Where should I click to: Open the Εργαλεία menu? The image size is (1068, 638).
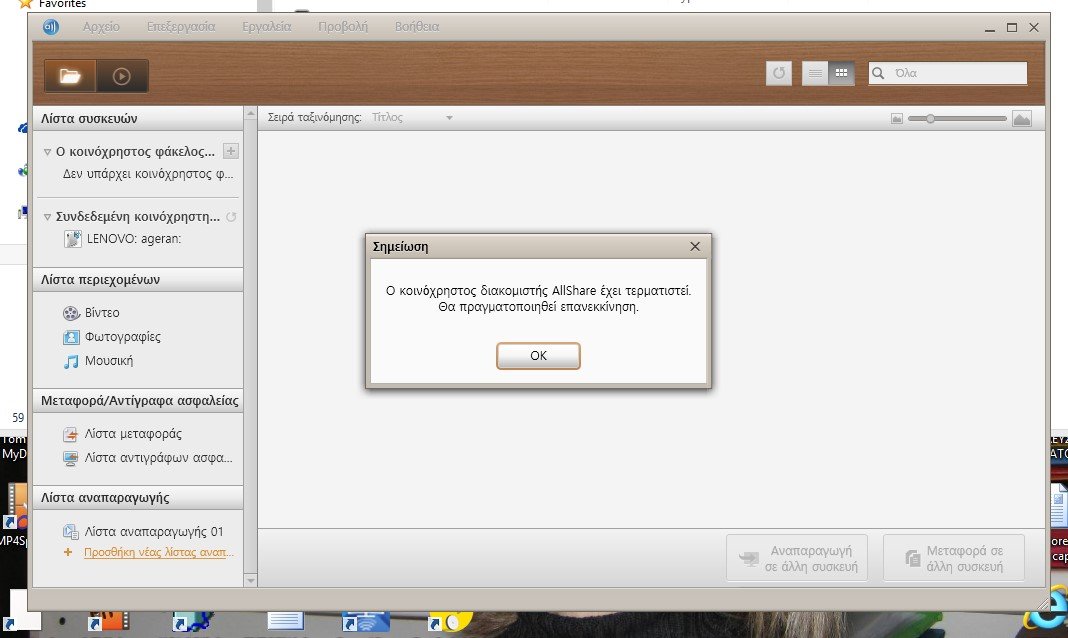[x=266, y=27]
